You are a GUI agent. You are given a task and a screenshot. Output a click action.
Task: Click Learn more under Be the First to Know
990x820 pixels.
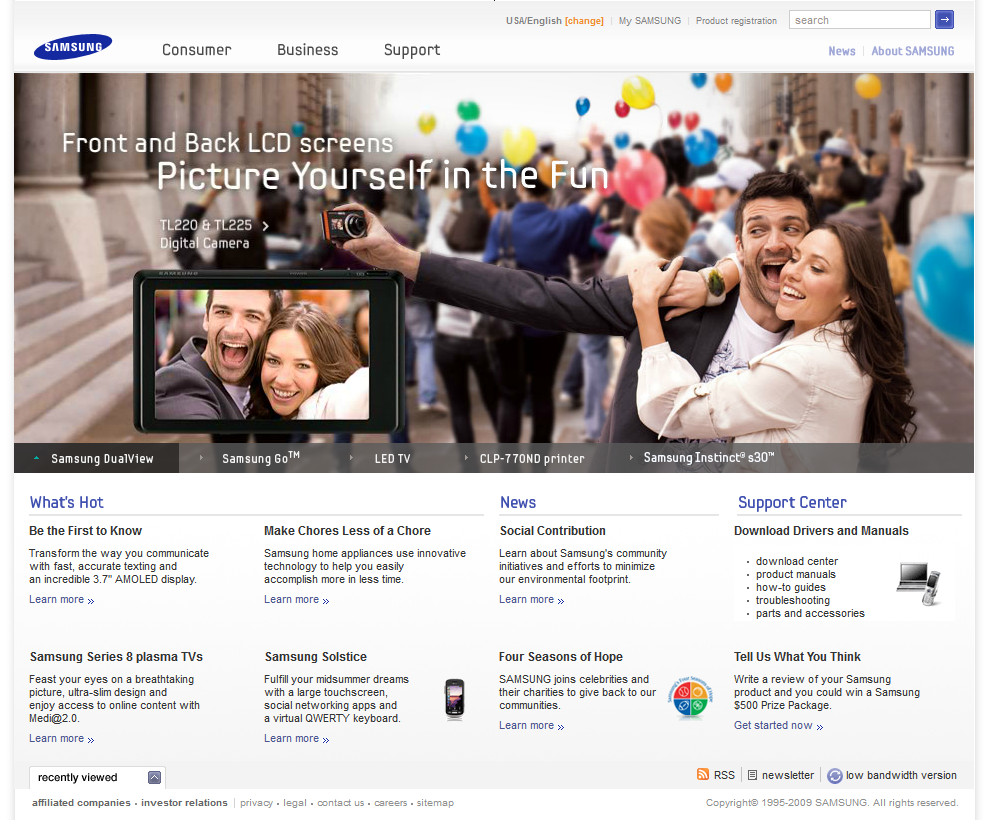[x=61, y=600]
